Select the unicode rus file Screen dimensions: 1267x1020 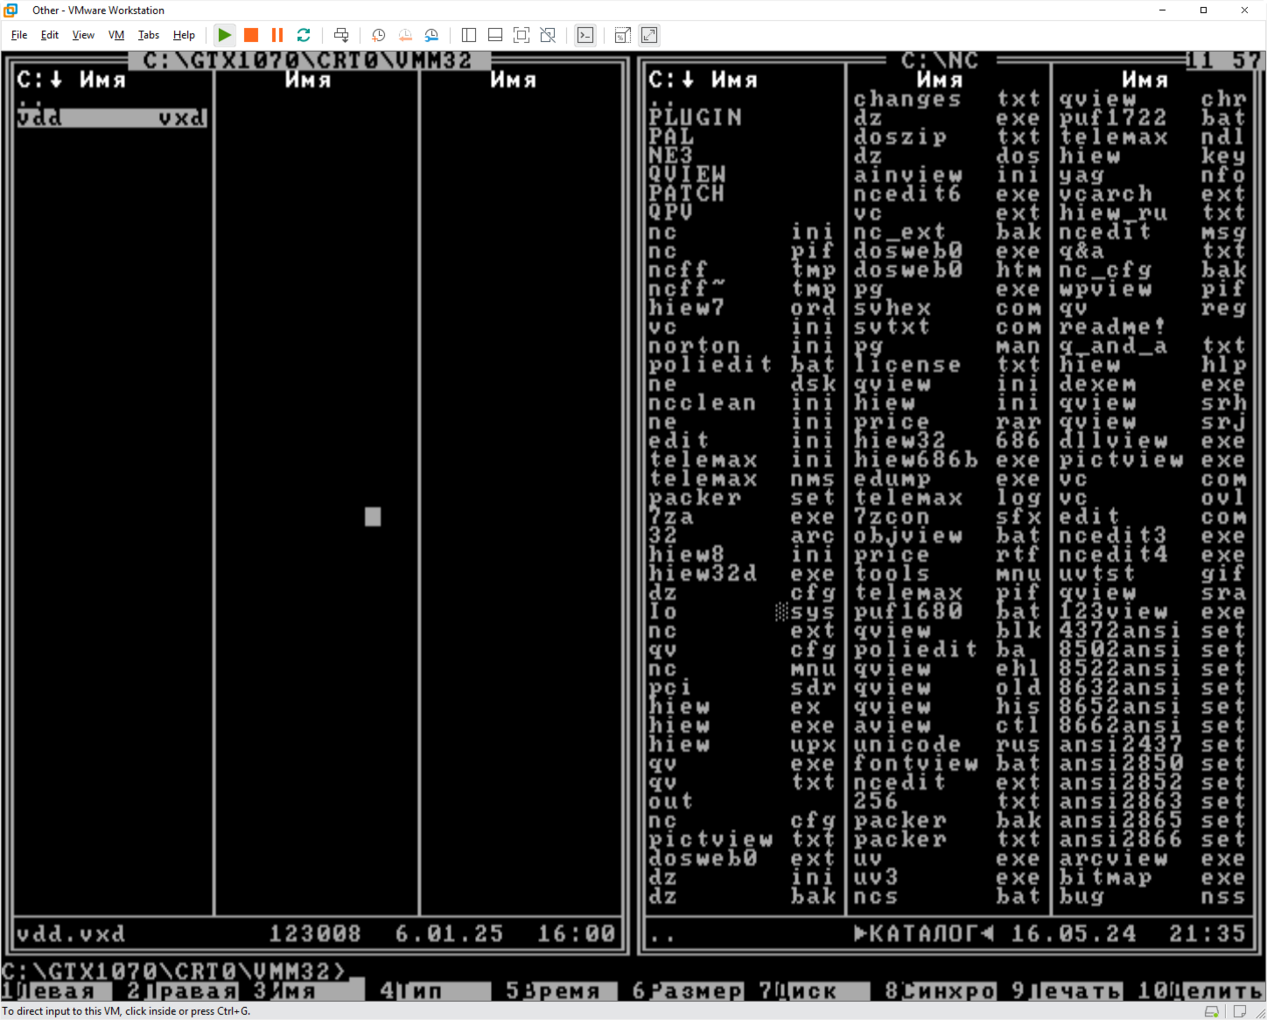pos(947,745)
